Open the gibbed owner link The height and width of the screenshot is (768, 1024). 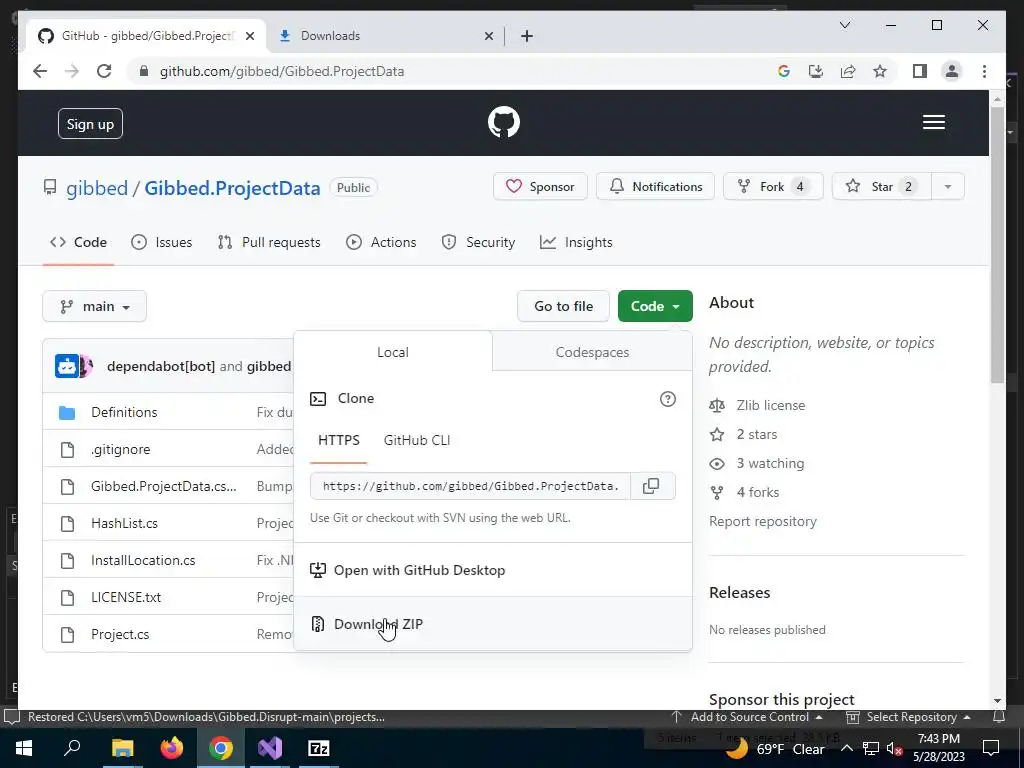coord(97,188)
